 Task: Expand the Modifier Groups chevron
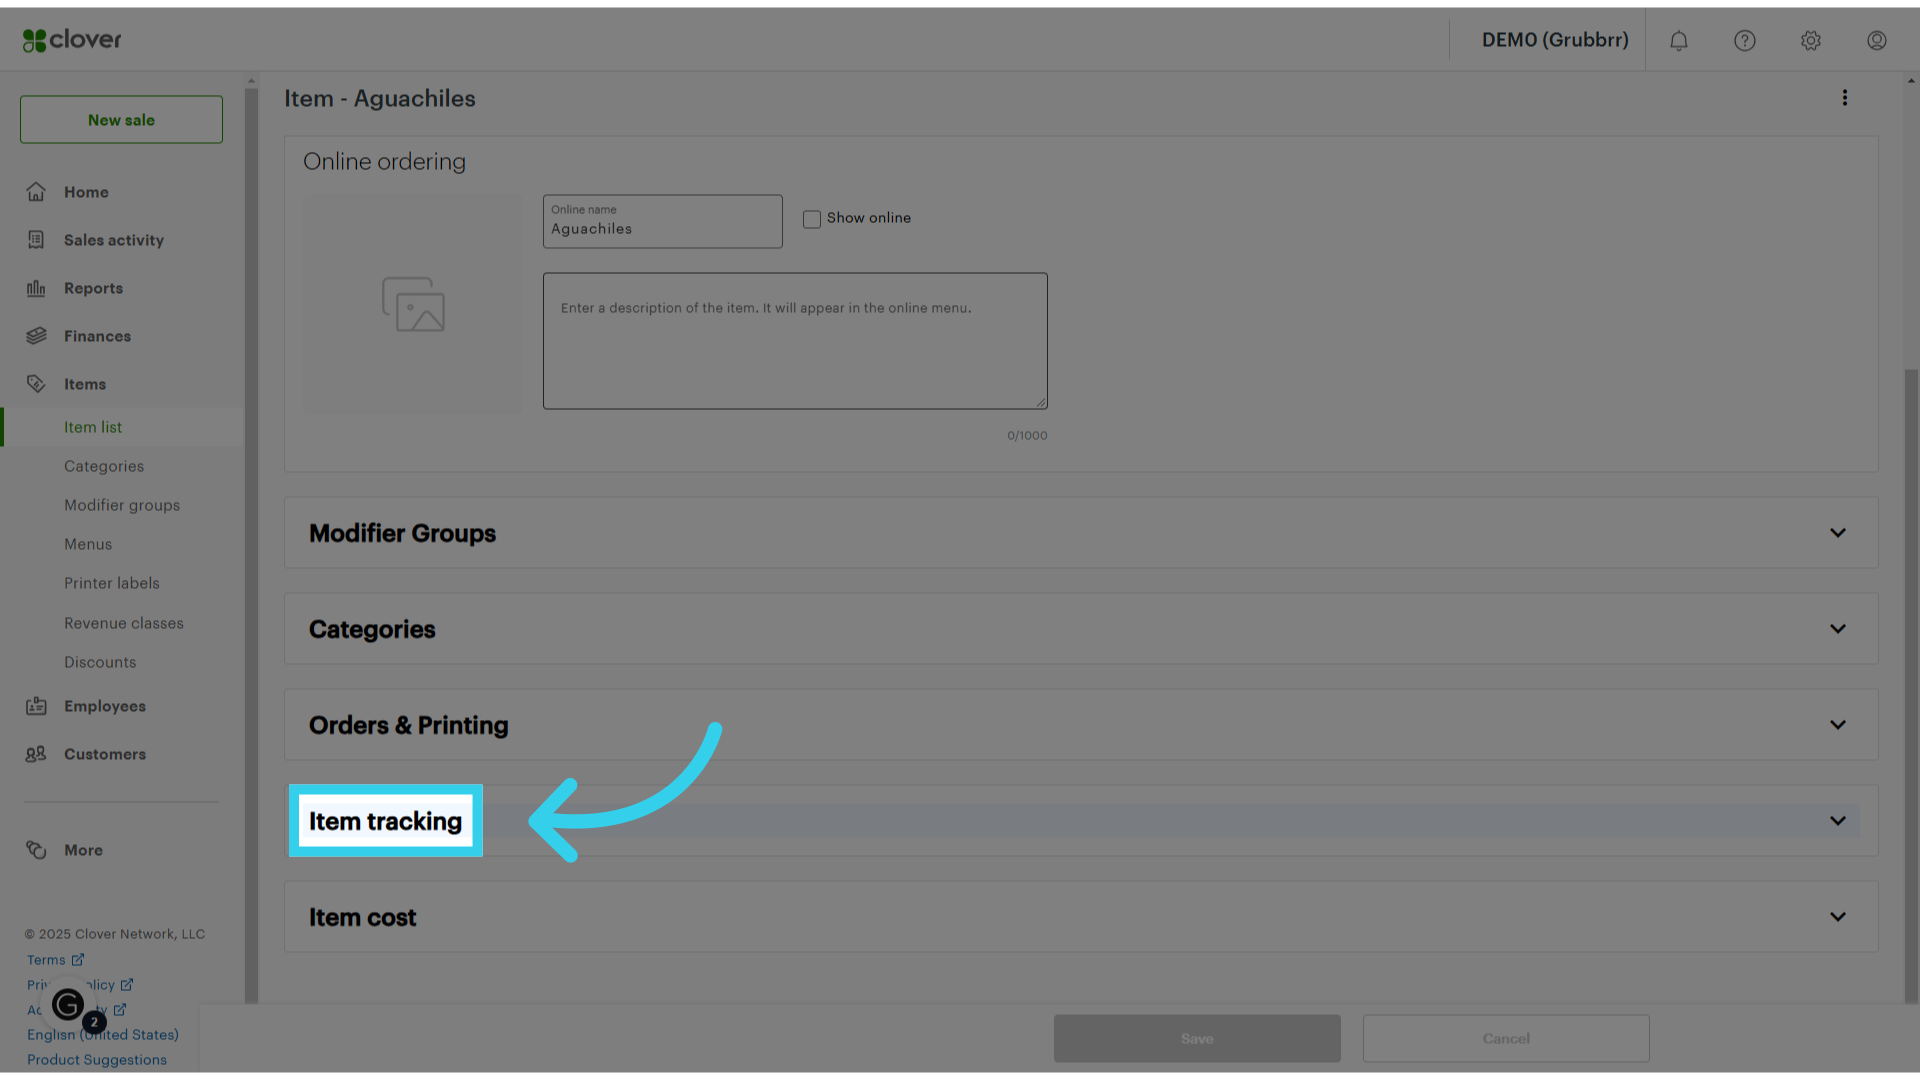point(1838,533)
